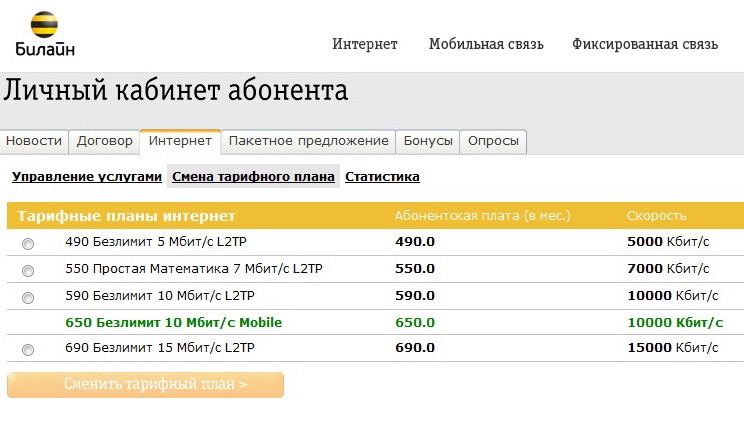The image size is (744, 436).
Task: Open the Статистика link
Action: [x=382, y=177]
